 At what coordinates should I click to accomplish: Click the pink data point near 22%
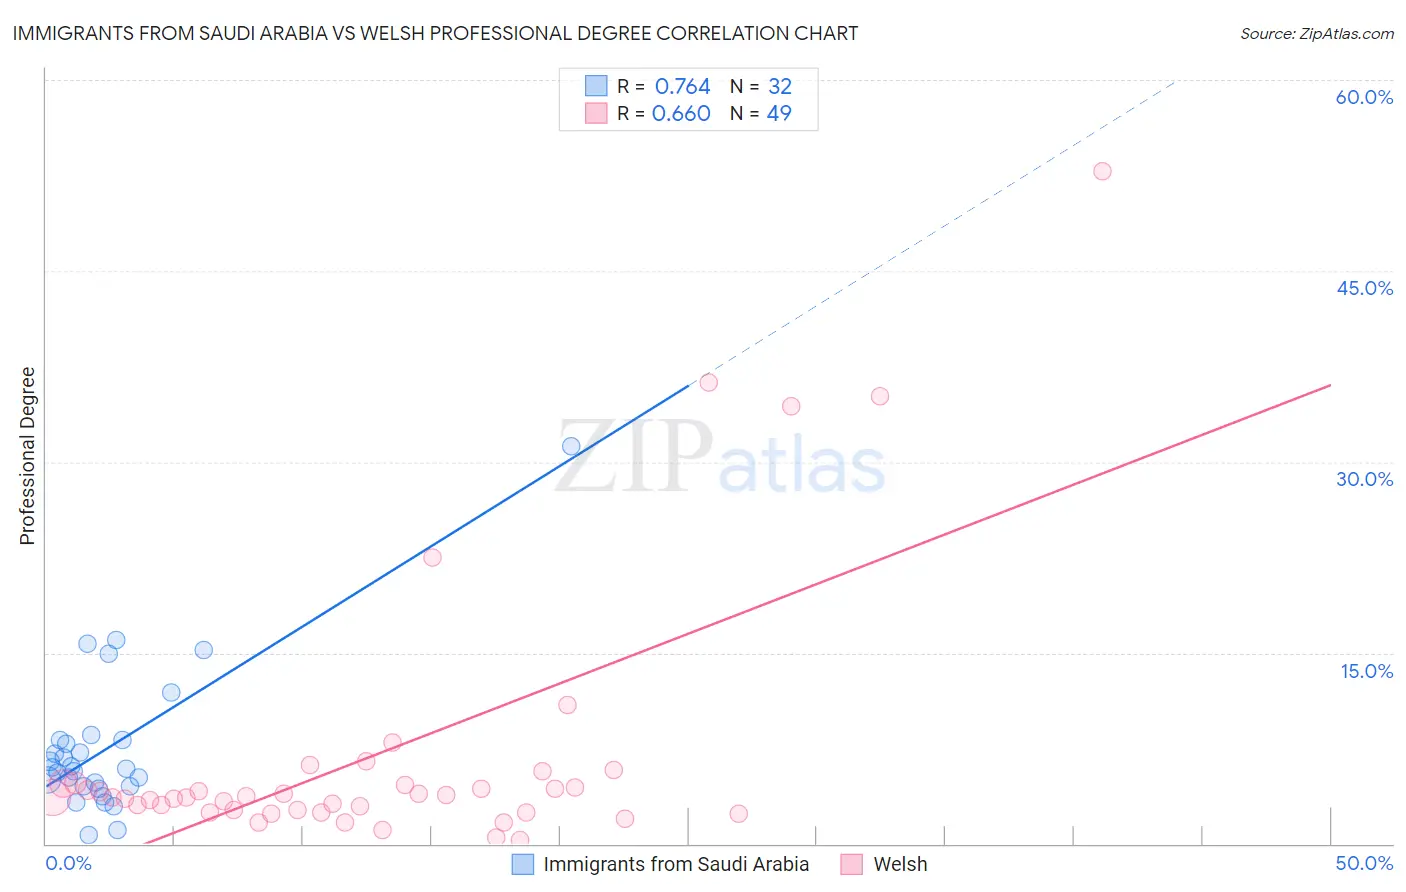(x=432, y=558)
